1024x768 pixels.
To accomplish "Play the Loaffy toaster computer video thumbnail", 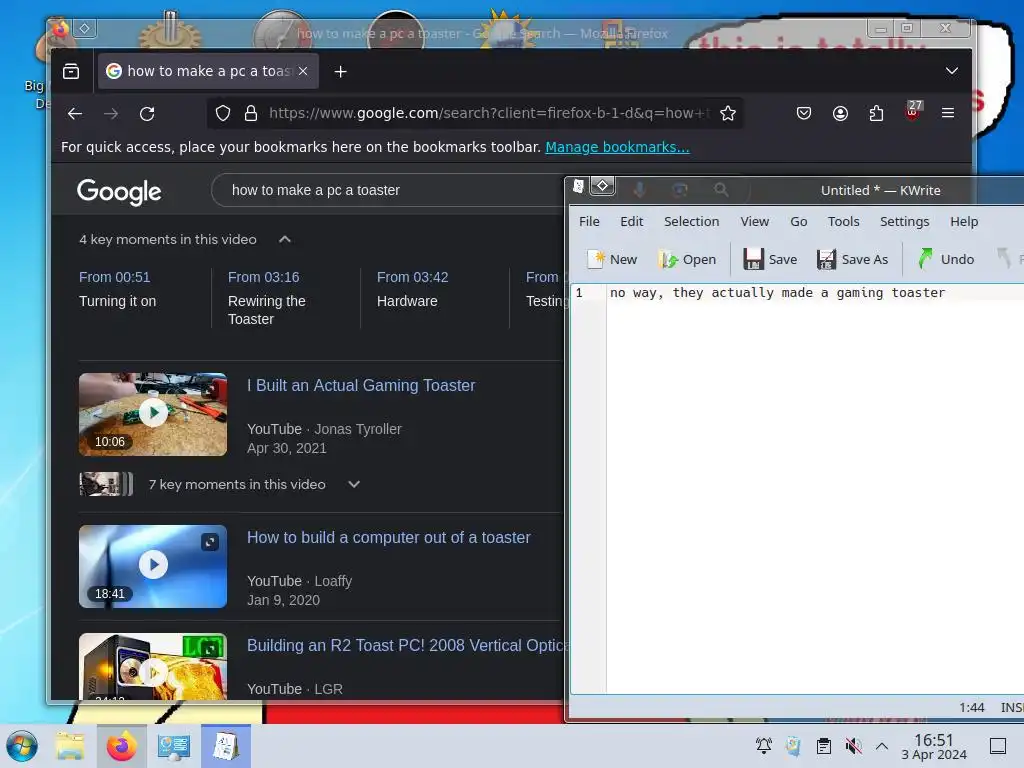I will click(x=153, y=566).
